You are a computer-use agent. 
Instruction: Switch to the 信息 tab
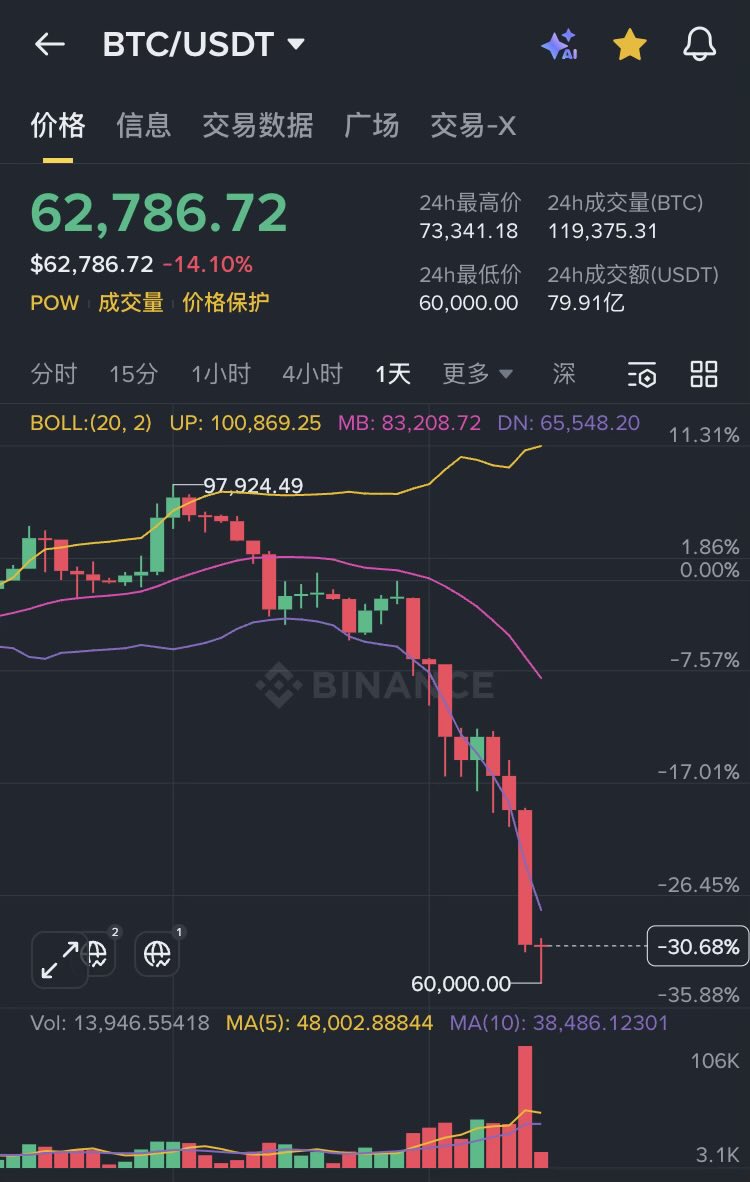pos(144,125)
